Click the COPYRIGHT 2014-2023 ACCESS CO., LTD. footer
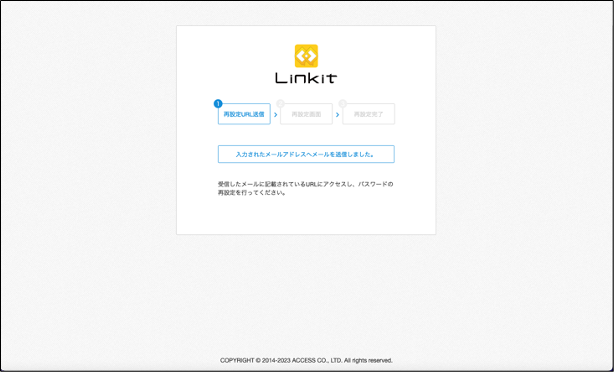Screen dimensions: 614x372 (x=306, y=360)
